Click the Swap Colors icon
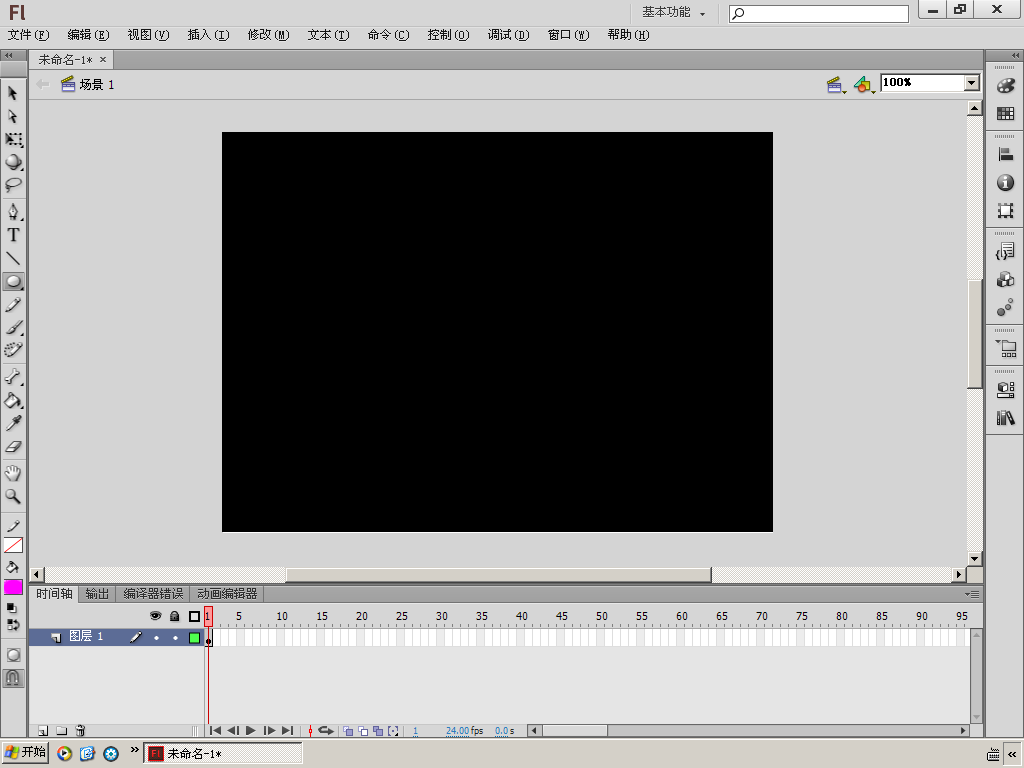 [13, 624]
